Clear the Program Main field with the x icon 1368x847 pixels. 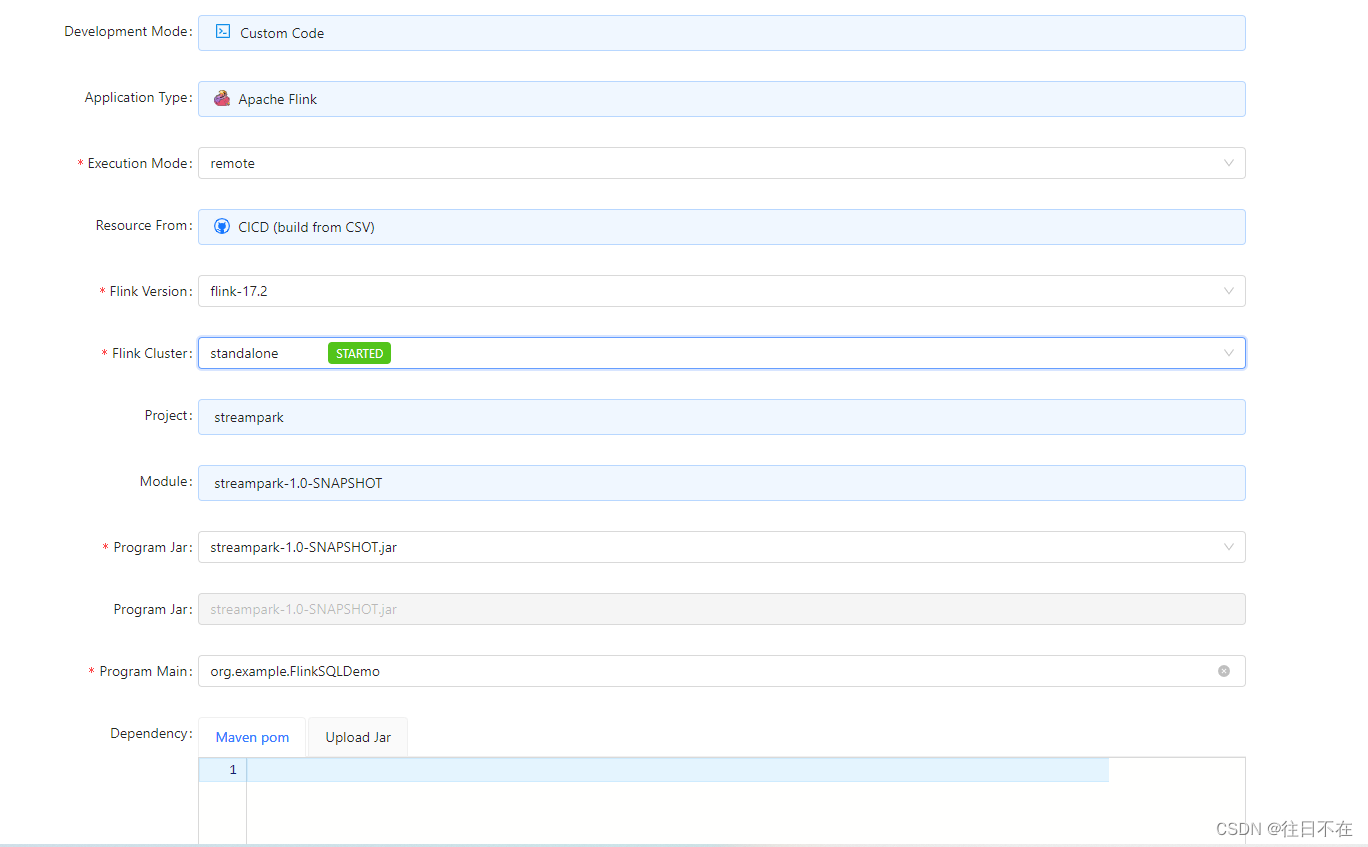click(1224, 671)
